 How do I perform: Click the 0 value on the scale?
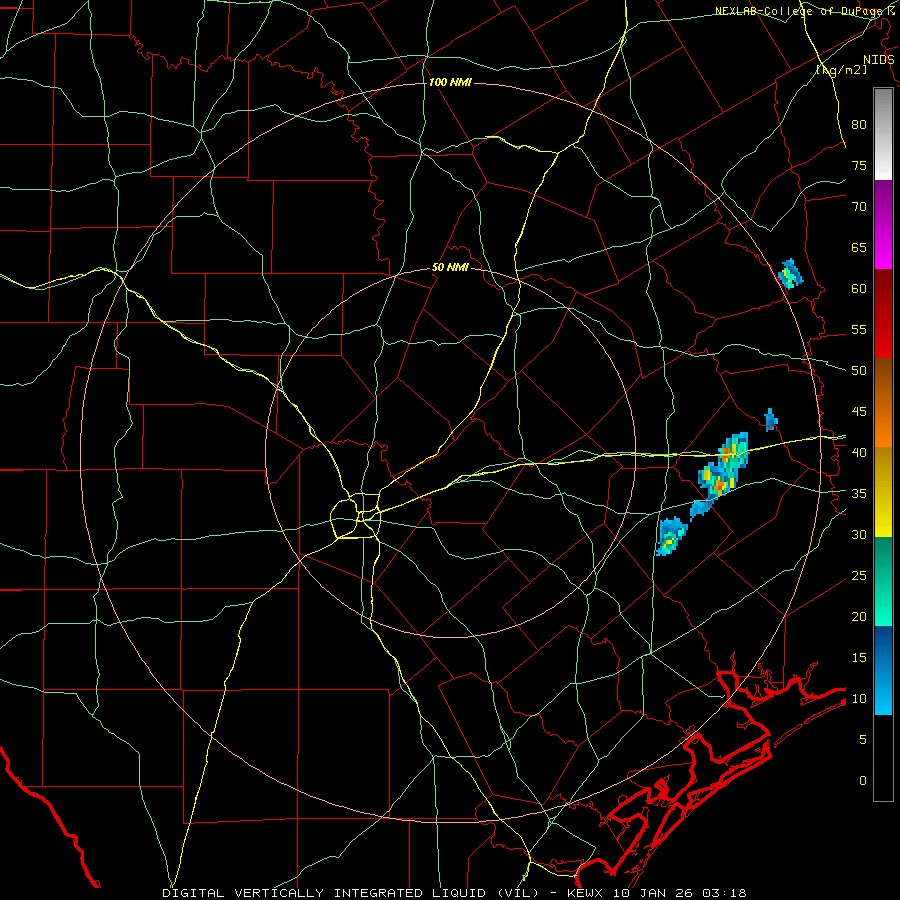pos(863,781)
